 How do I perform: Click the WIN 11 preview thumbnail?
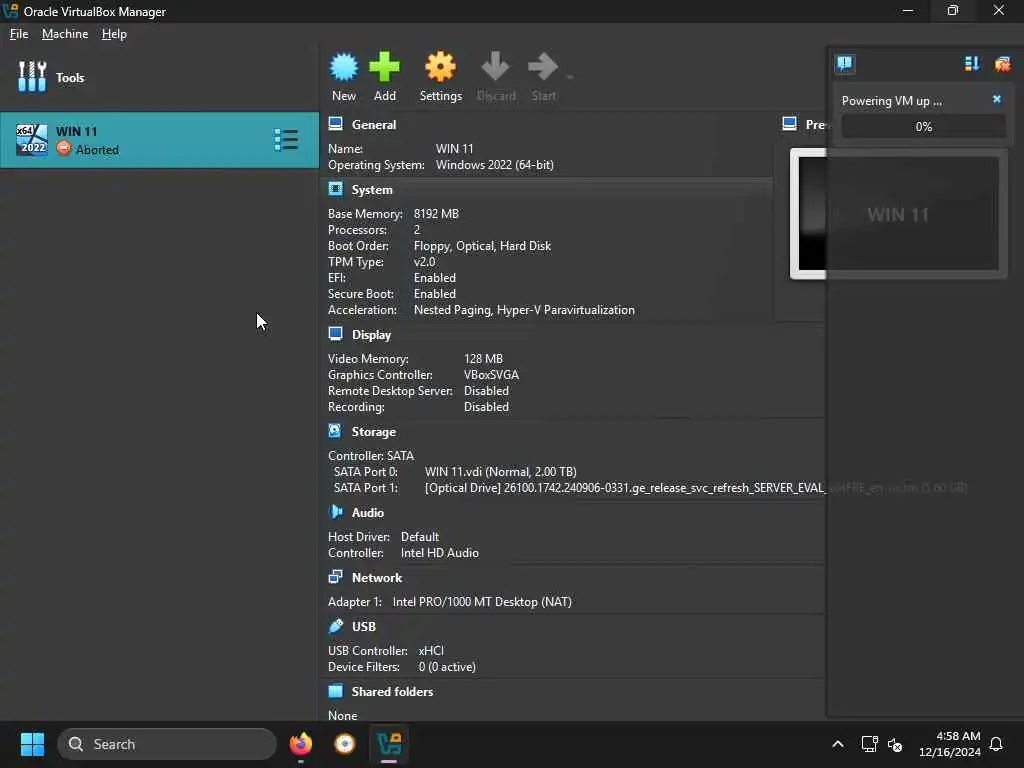pyautogui.click(x=899, y=214)
